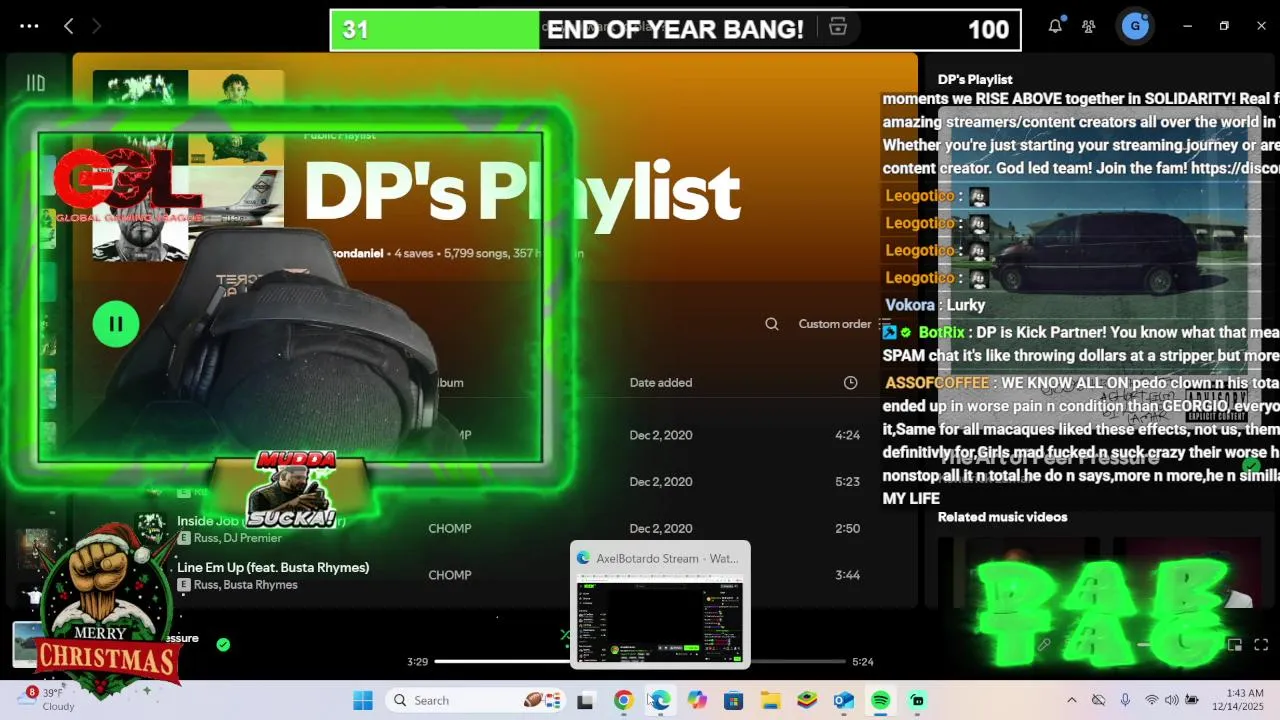Open the weather widget showing 39°F Cloudy

coord(48,699)
